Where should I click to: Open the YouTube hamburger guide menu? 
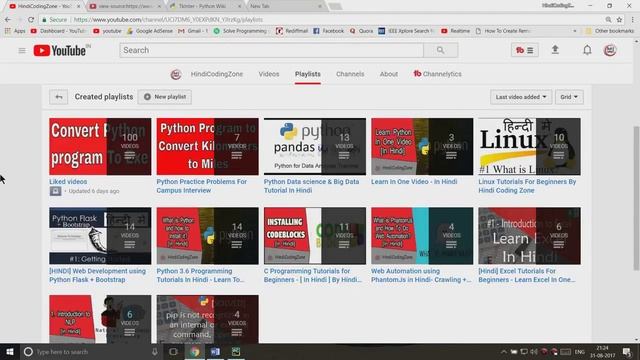[x=22, y=51]
